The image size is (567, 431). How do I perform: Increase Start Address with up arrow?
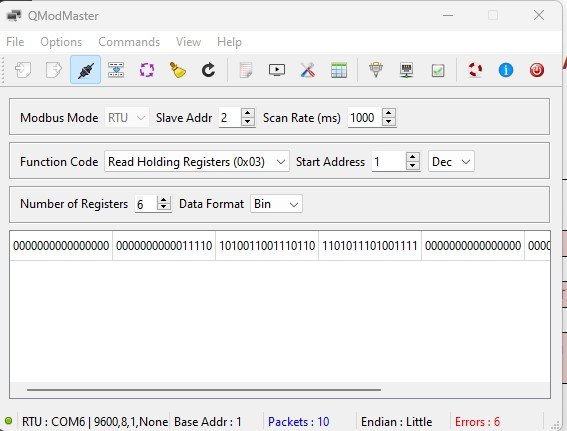pos(413,157)
